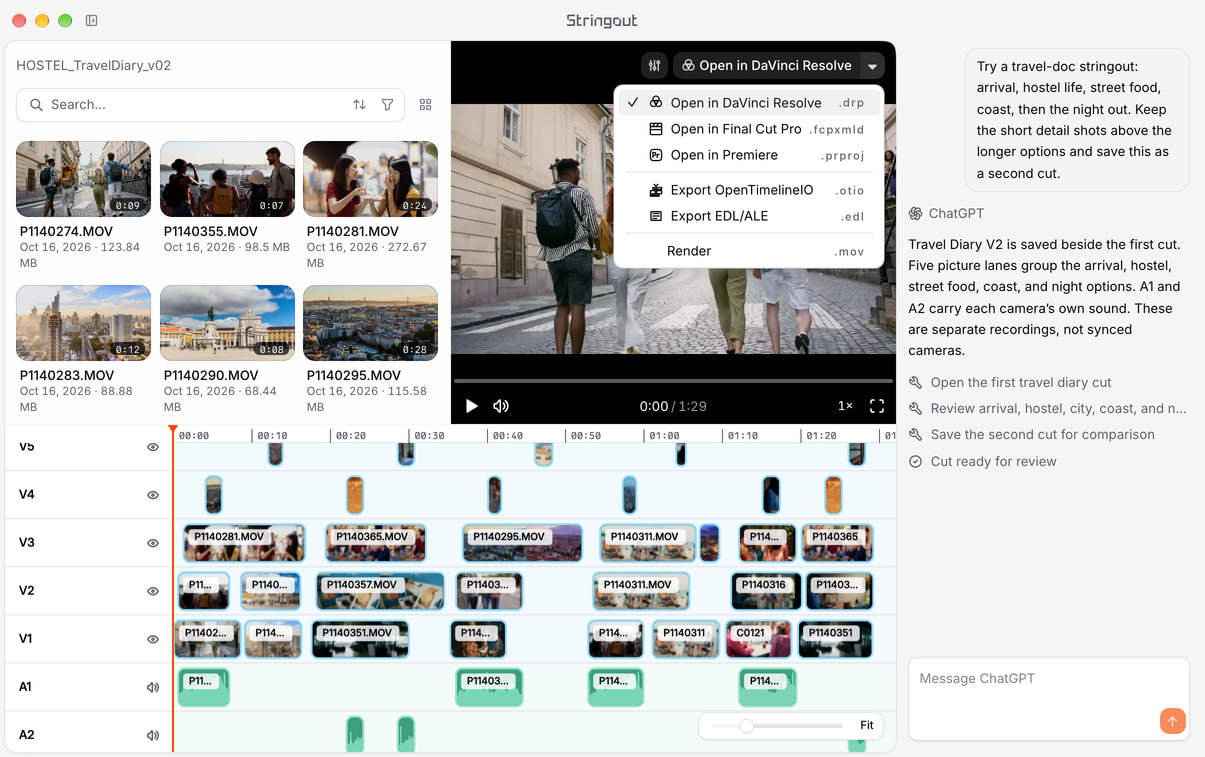Adjust the timeline zoom slider
Screen dimensions: 1205x757
(746, 726)
